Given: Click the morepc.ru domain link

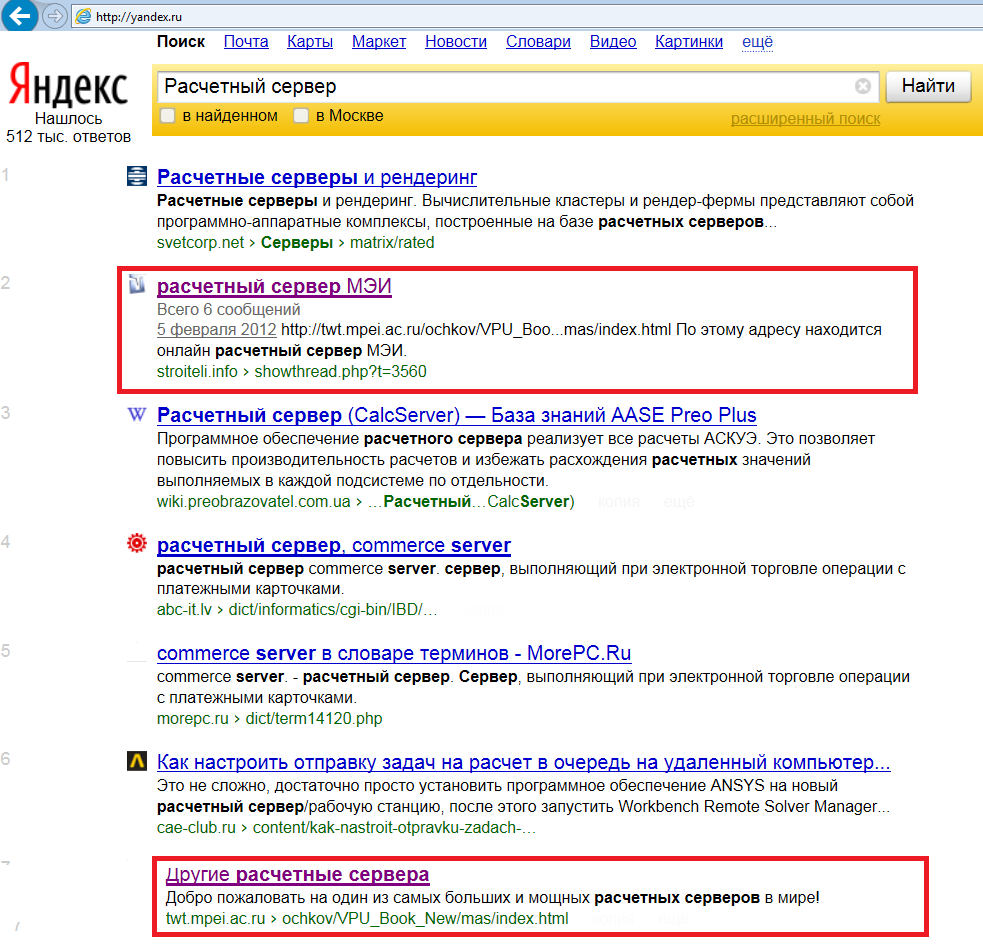Looking at the screenshot, I should point(192,719).
